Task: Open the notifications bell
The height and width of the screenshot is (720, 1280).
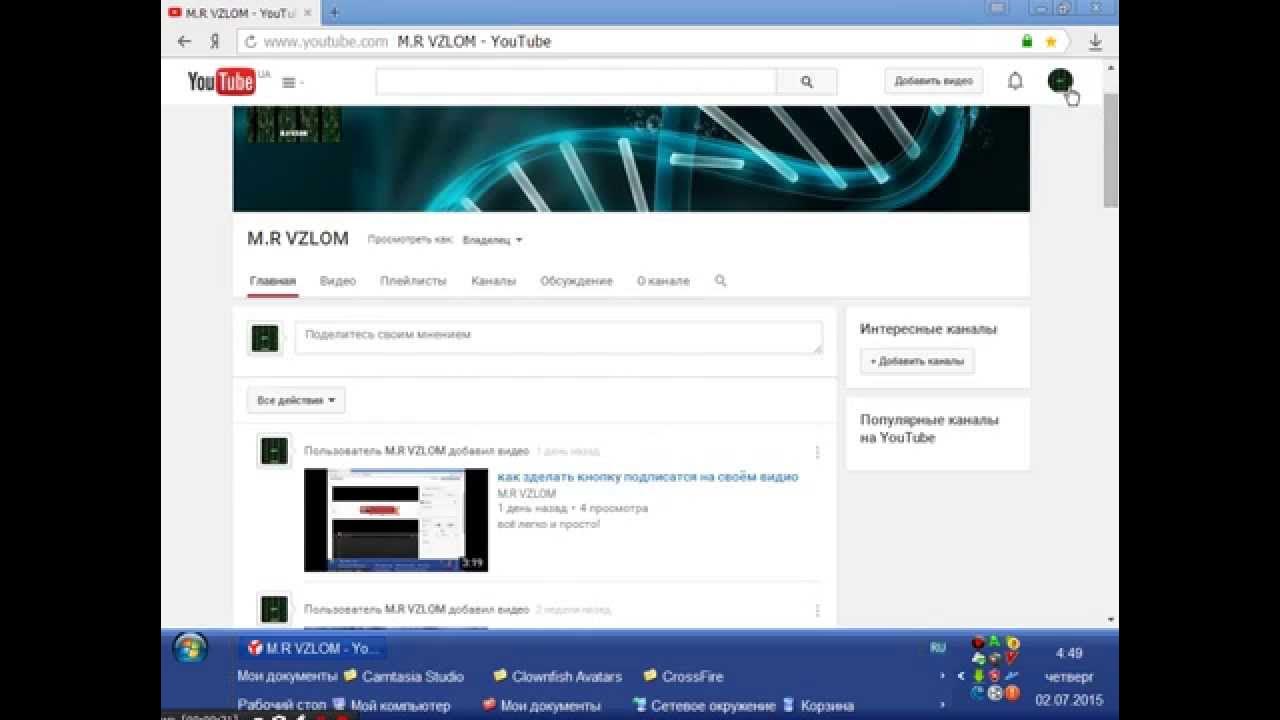Action: [1015, 81]
